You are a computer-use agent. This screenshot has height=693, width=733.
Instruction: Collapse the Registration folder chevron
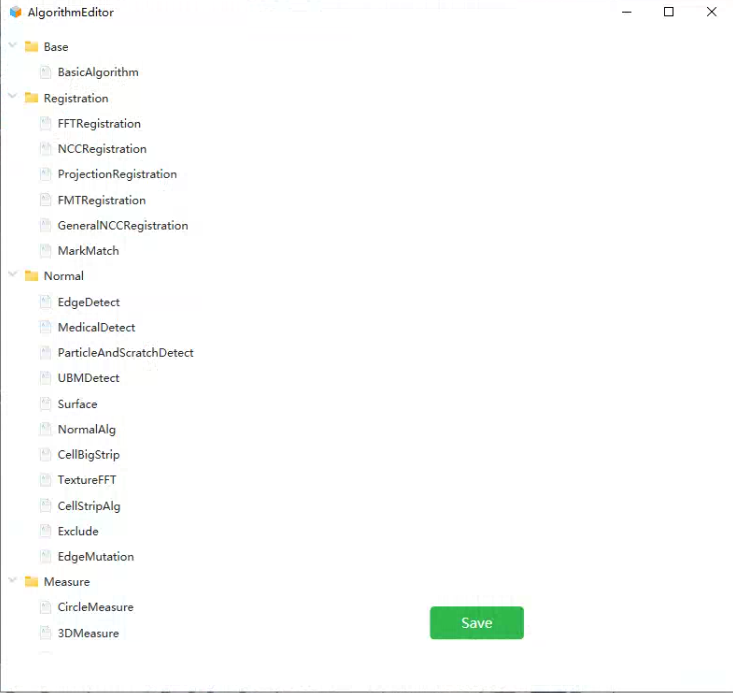[13, 97]
